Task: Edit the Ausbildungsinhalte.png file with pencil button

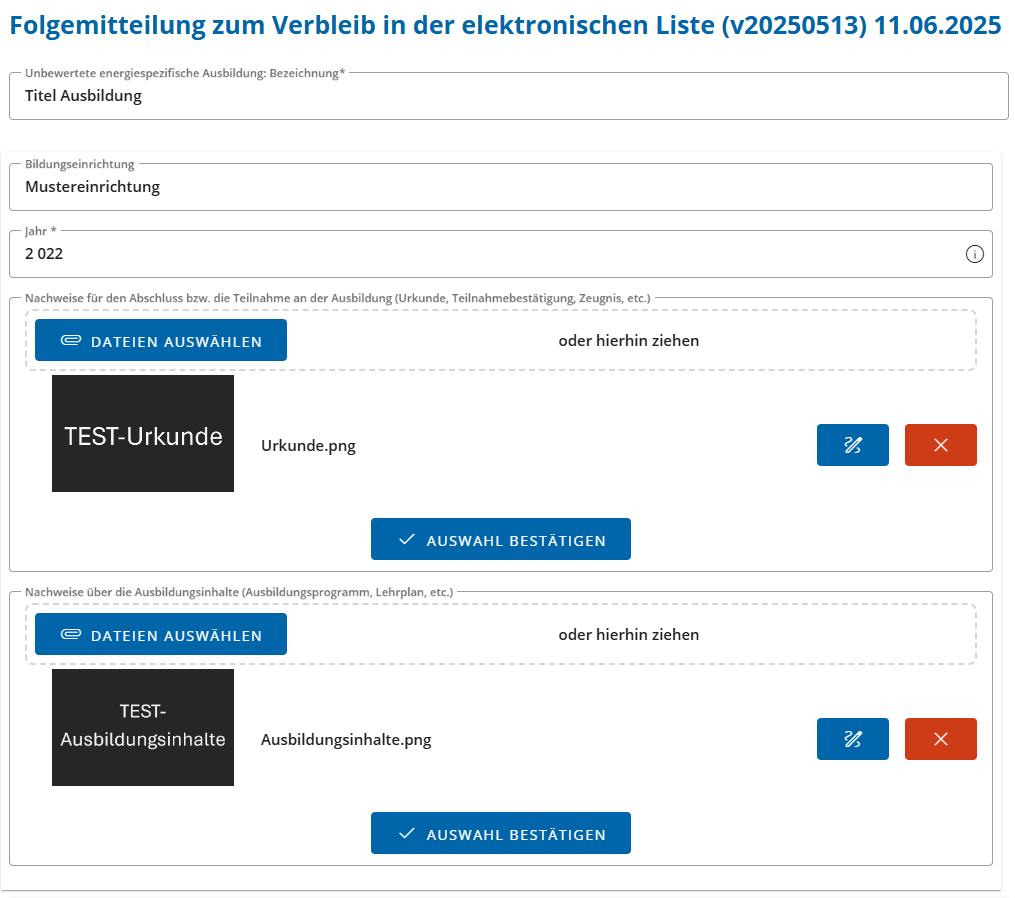Action: (x=853, y=739)
